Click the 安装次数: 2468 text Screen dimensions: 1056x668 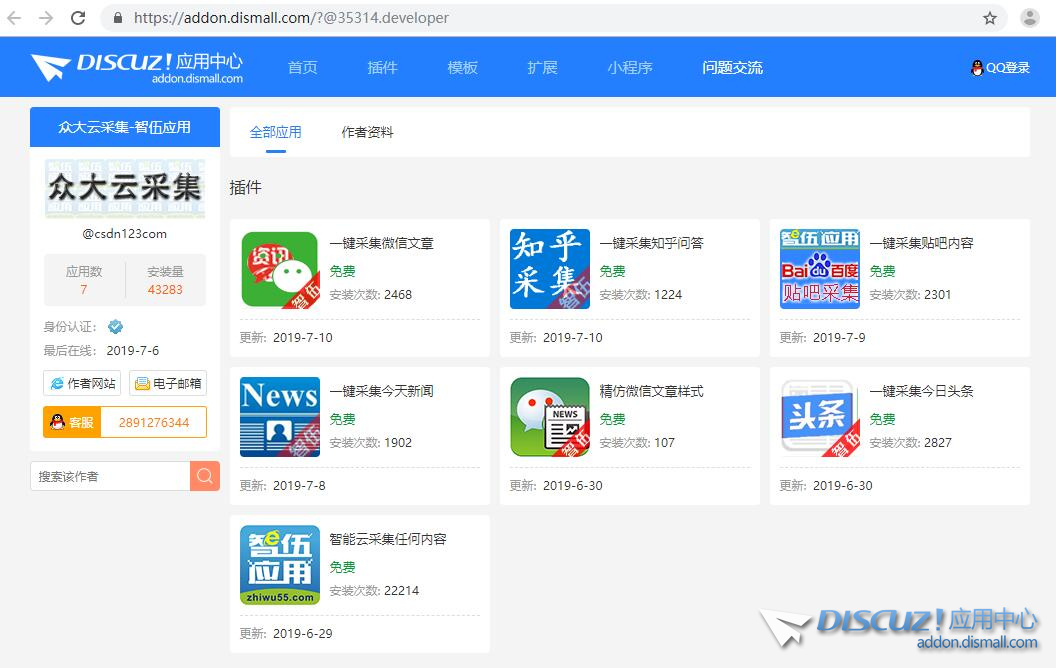pyautogui.click(x=370, y=294)
